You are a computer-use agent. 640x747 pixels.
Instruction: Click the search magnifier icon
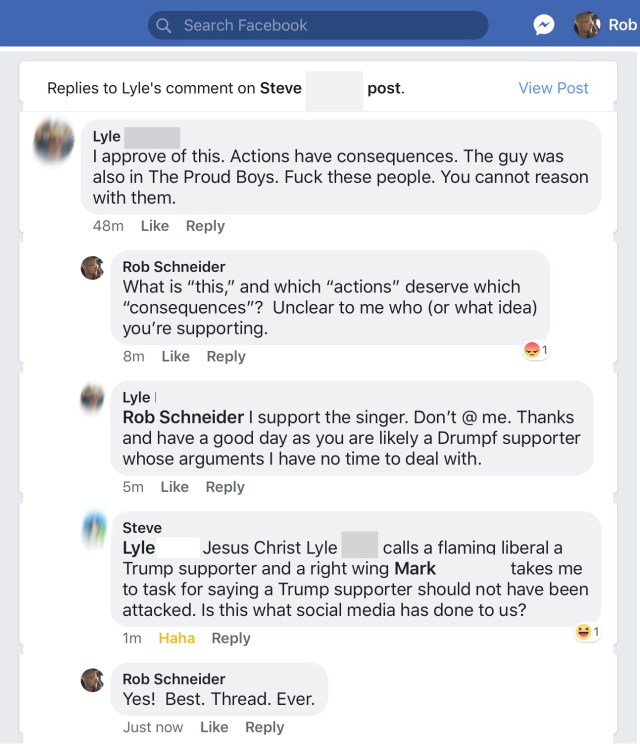click(x=164, y=25)
